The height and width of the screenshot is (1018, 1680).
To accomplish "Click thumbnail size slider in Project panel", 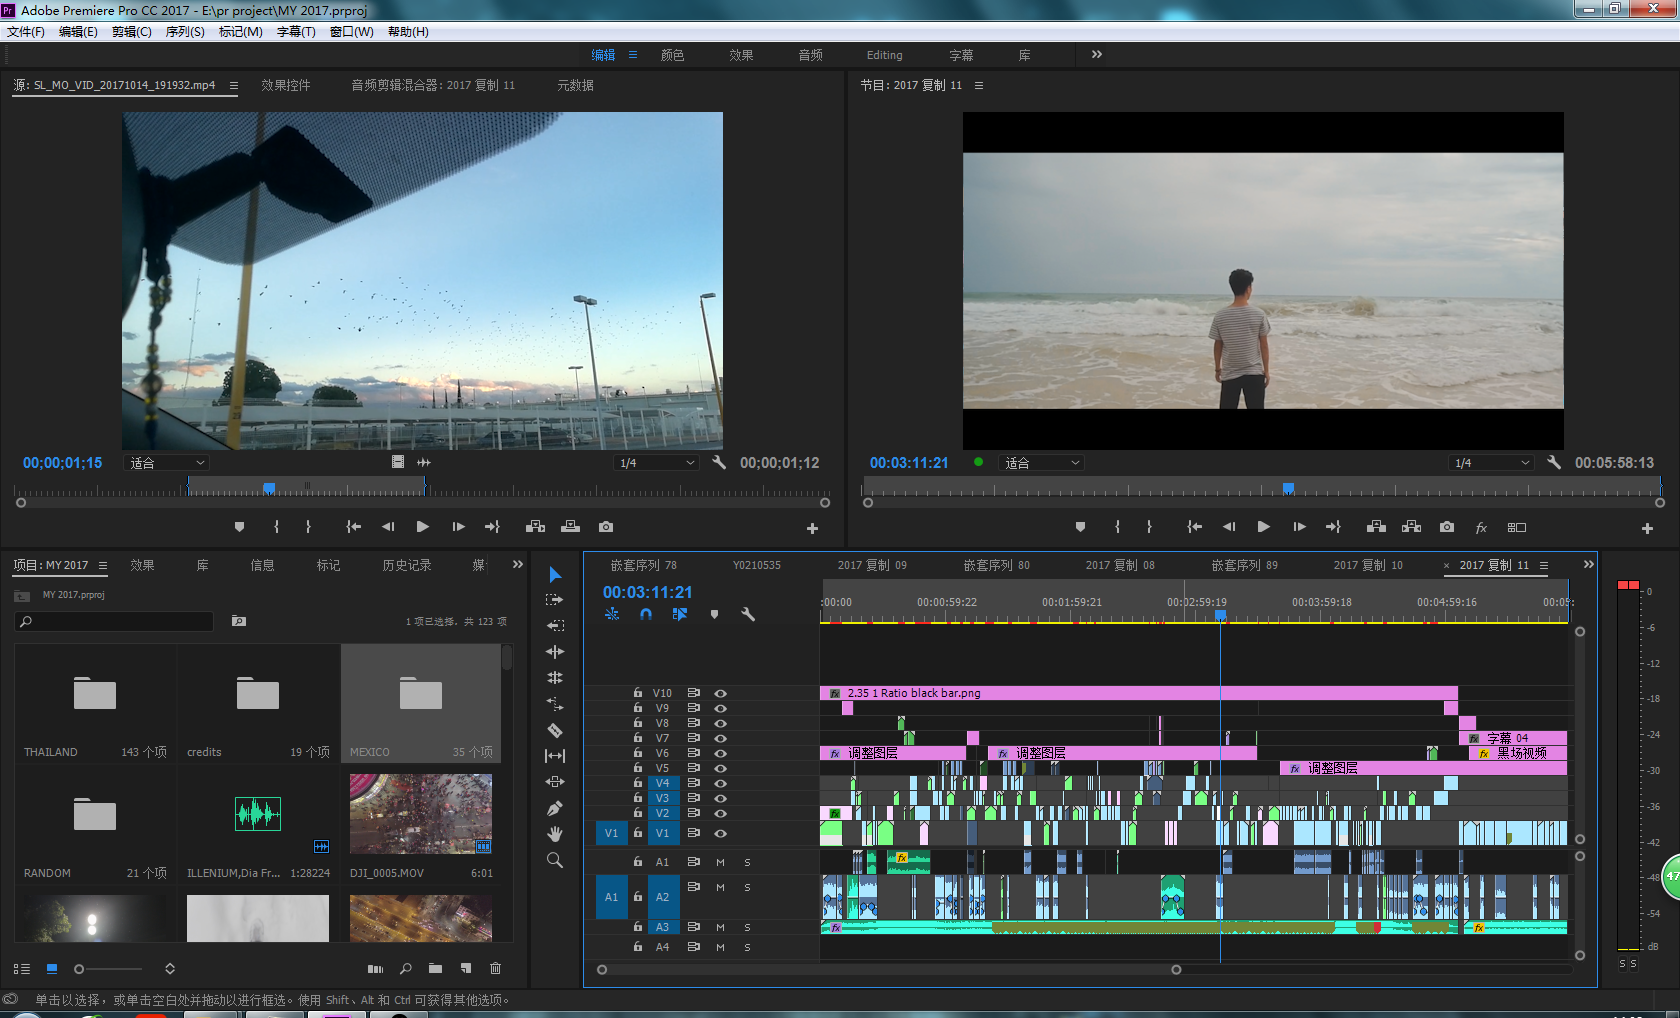I will point(108,968).
